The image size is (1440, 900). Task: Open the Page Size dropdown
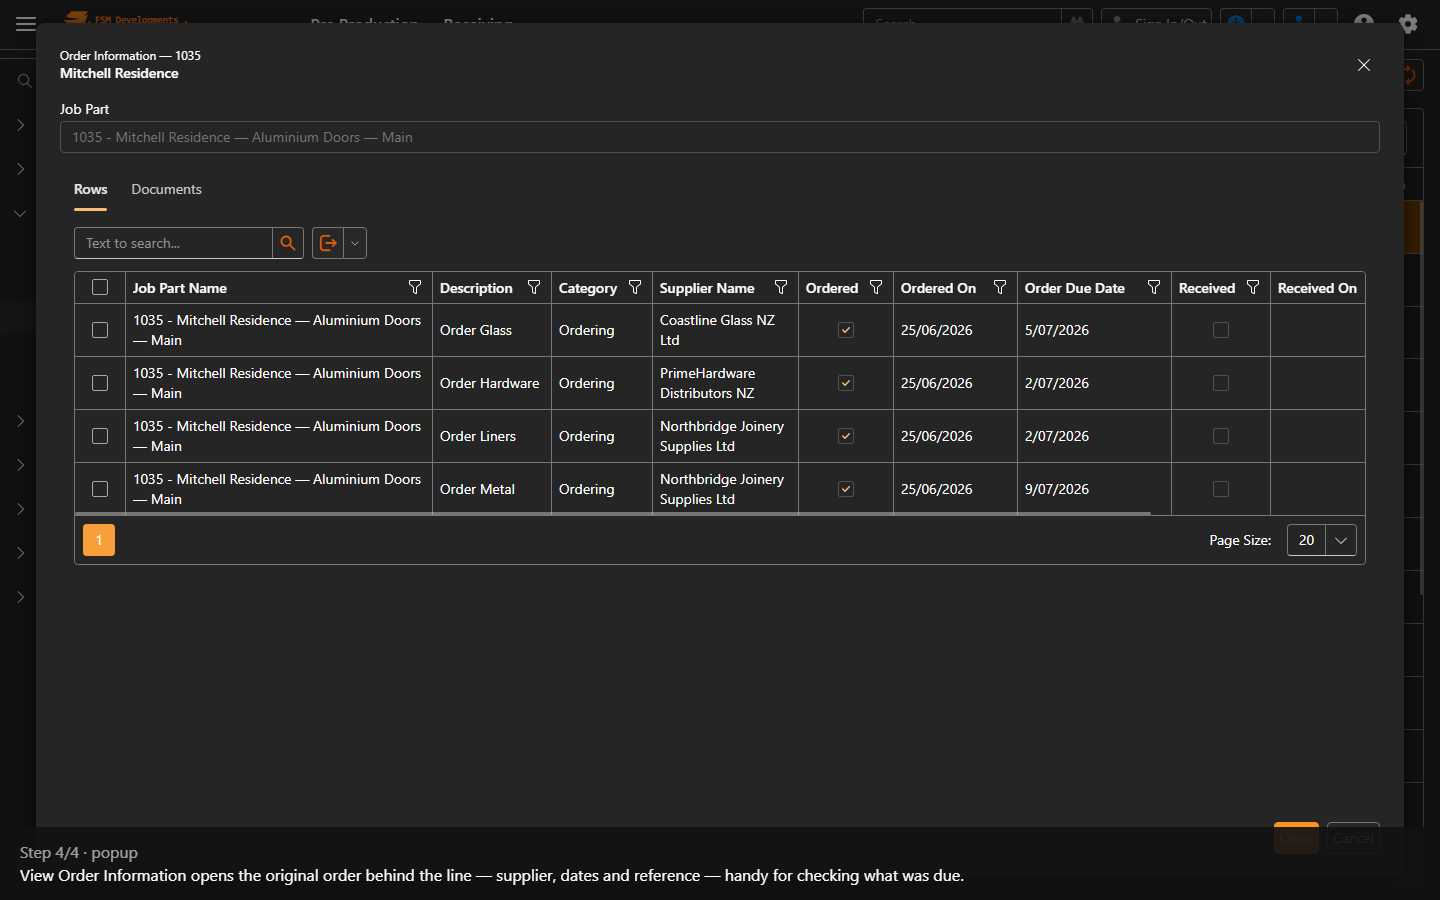[x=1341, y=540]
